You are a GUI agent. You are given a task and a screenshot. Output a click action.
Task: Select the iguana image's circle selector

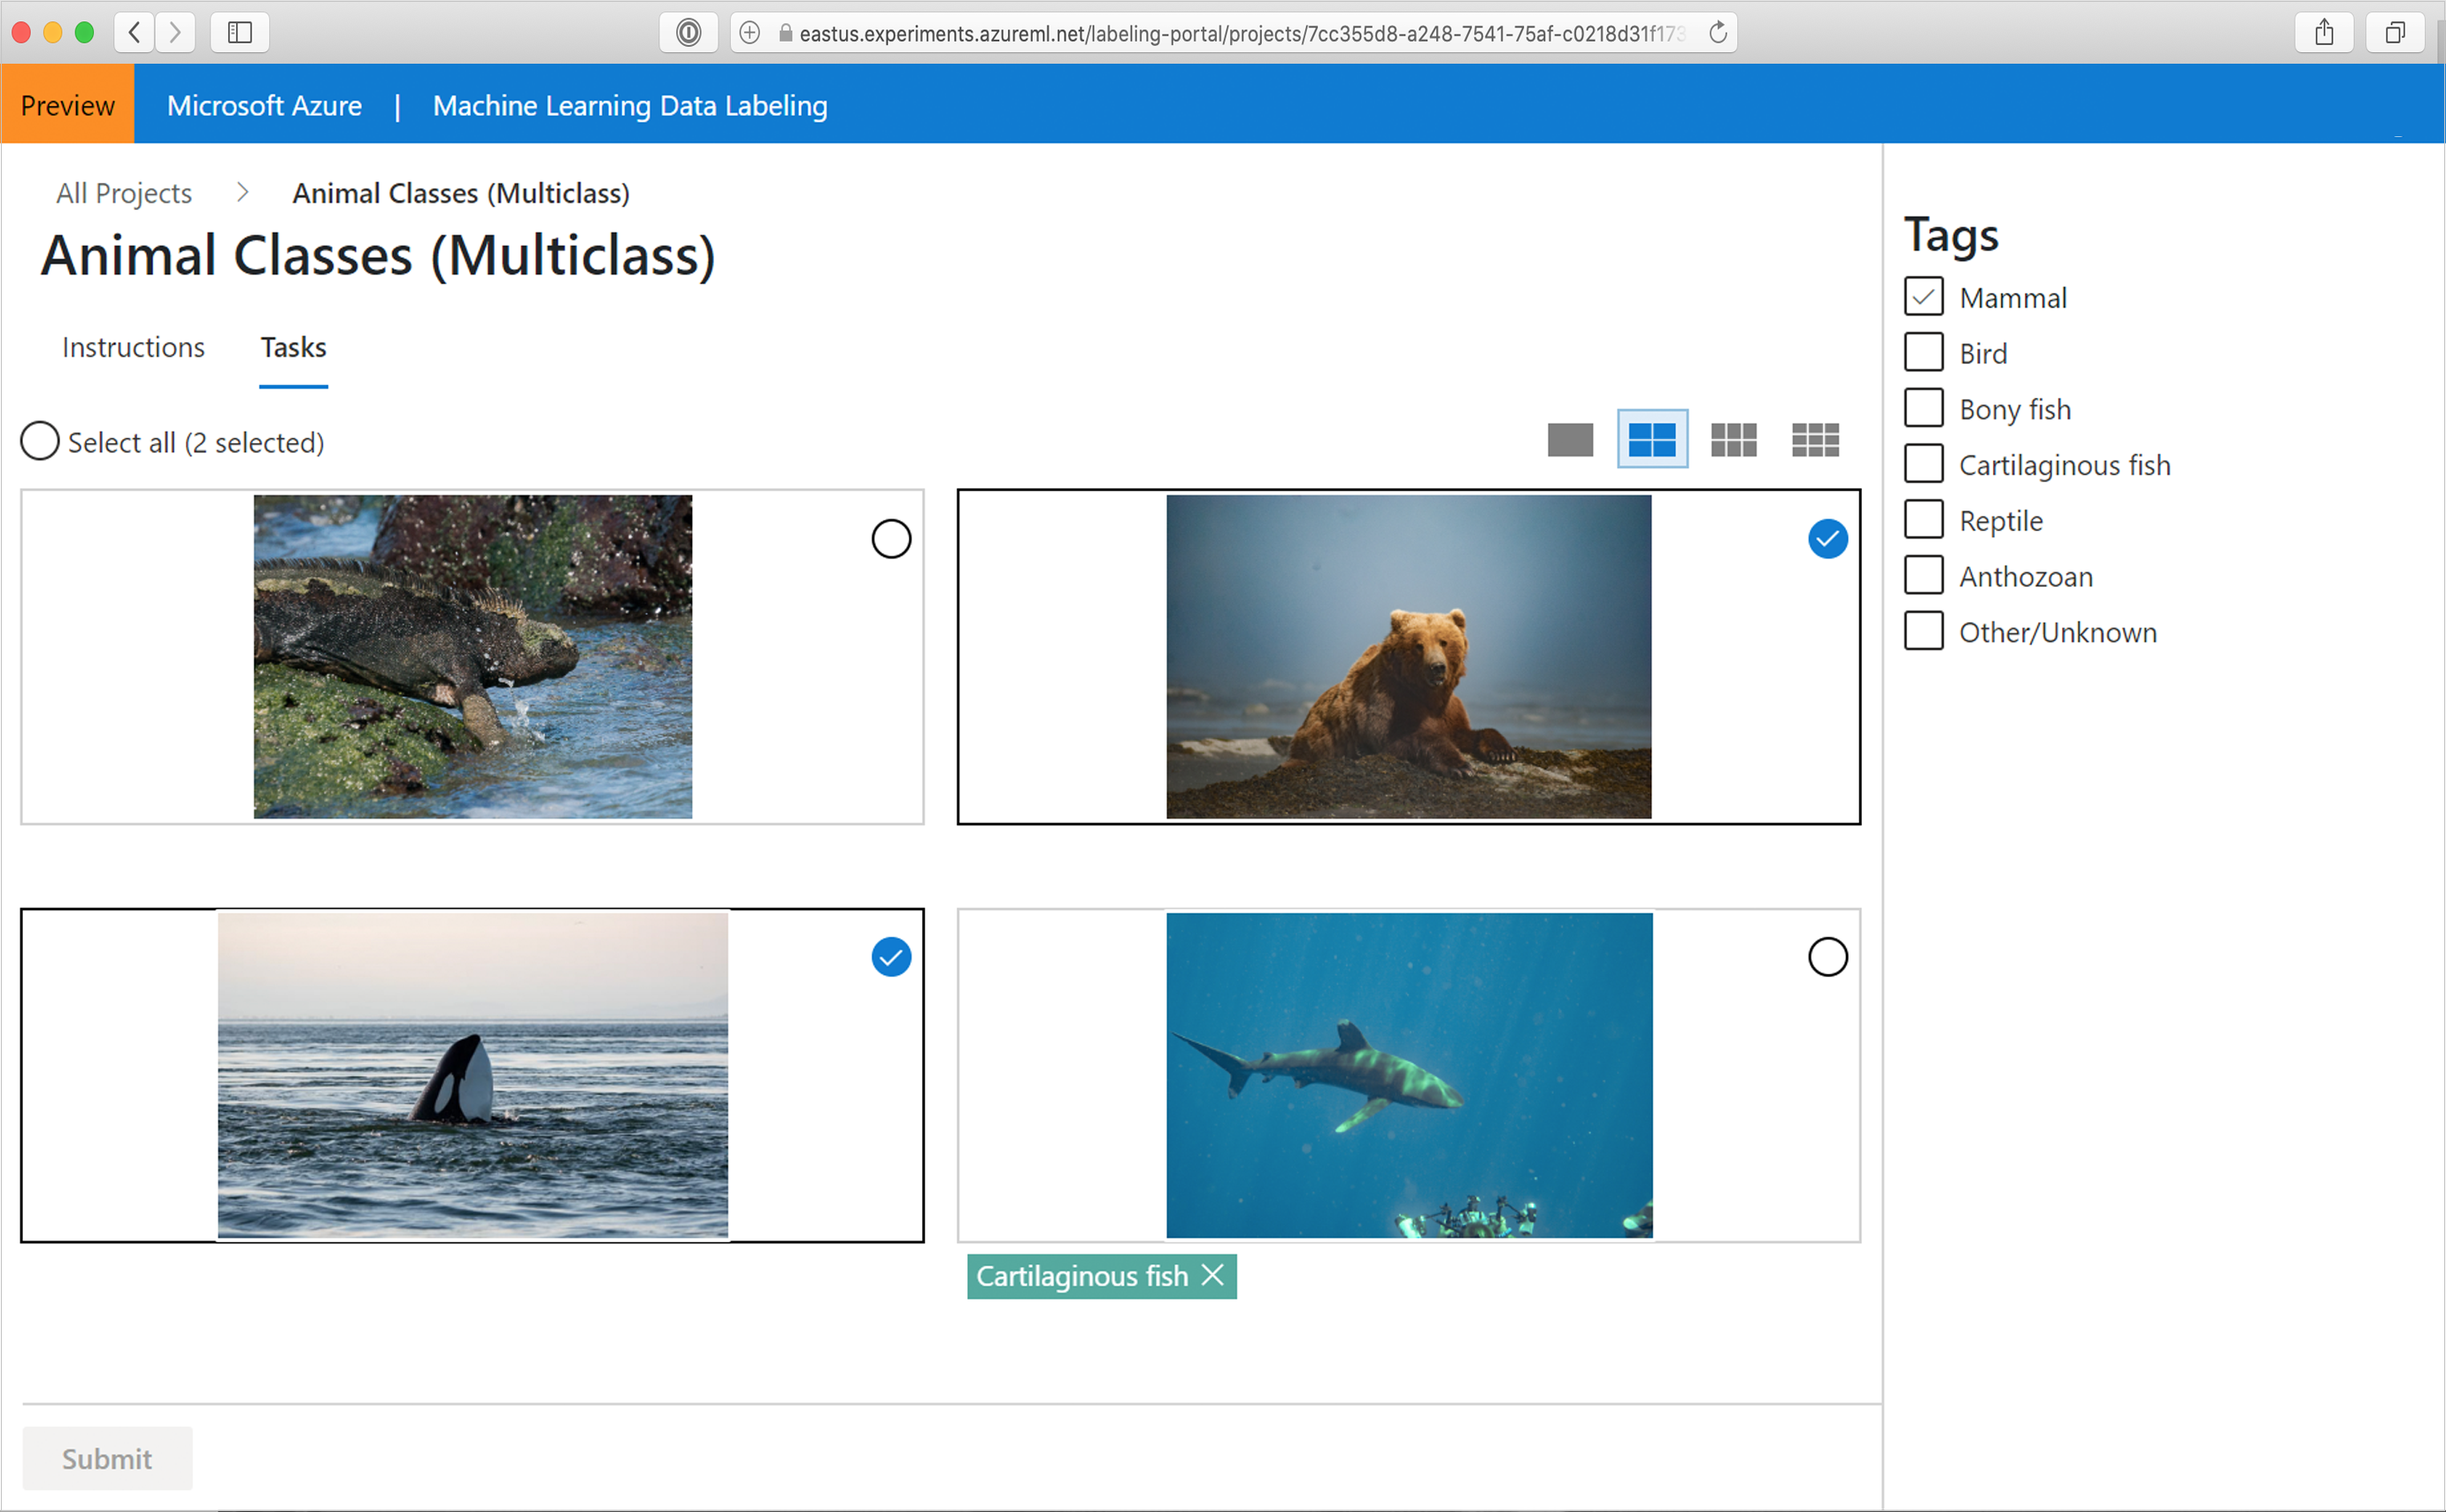891,539
